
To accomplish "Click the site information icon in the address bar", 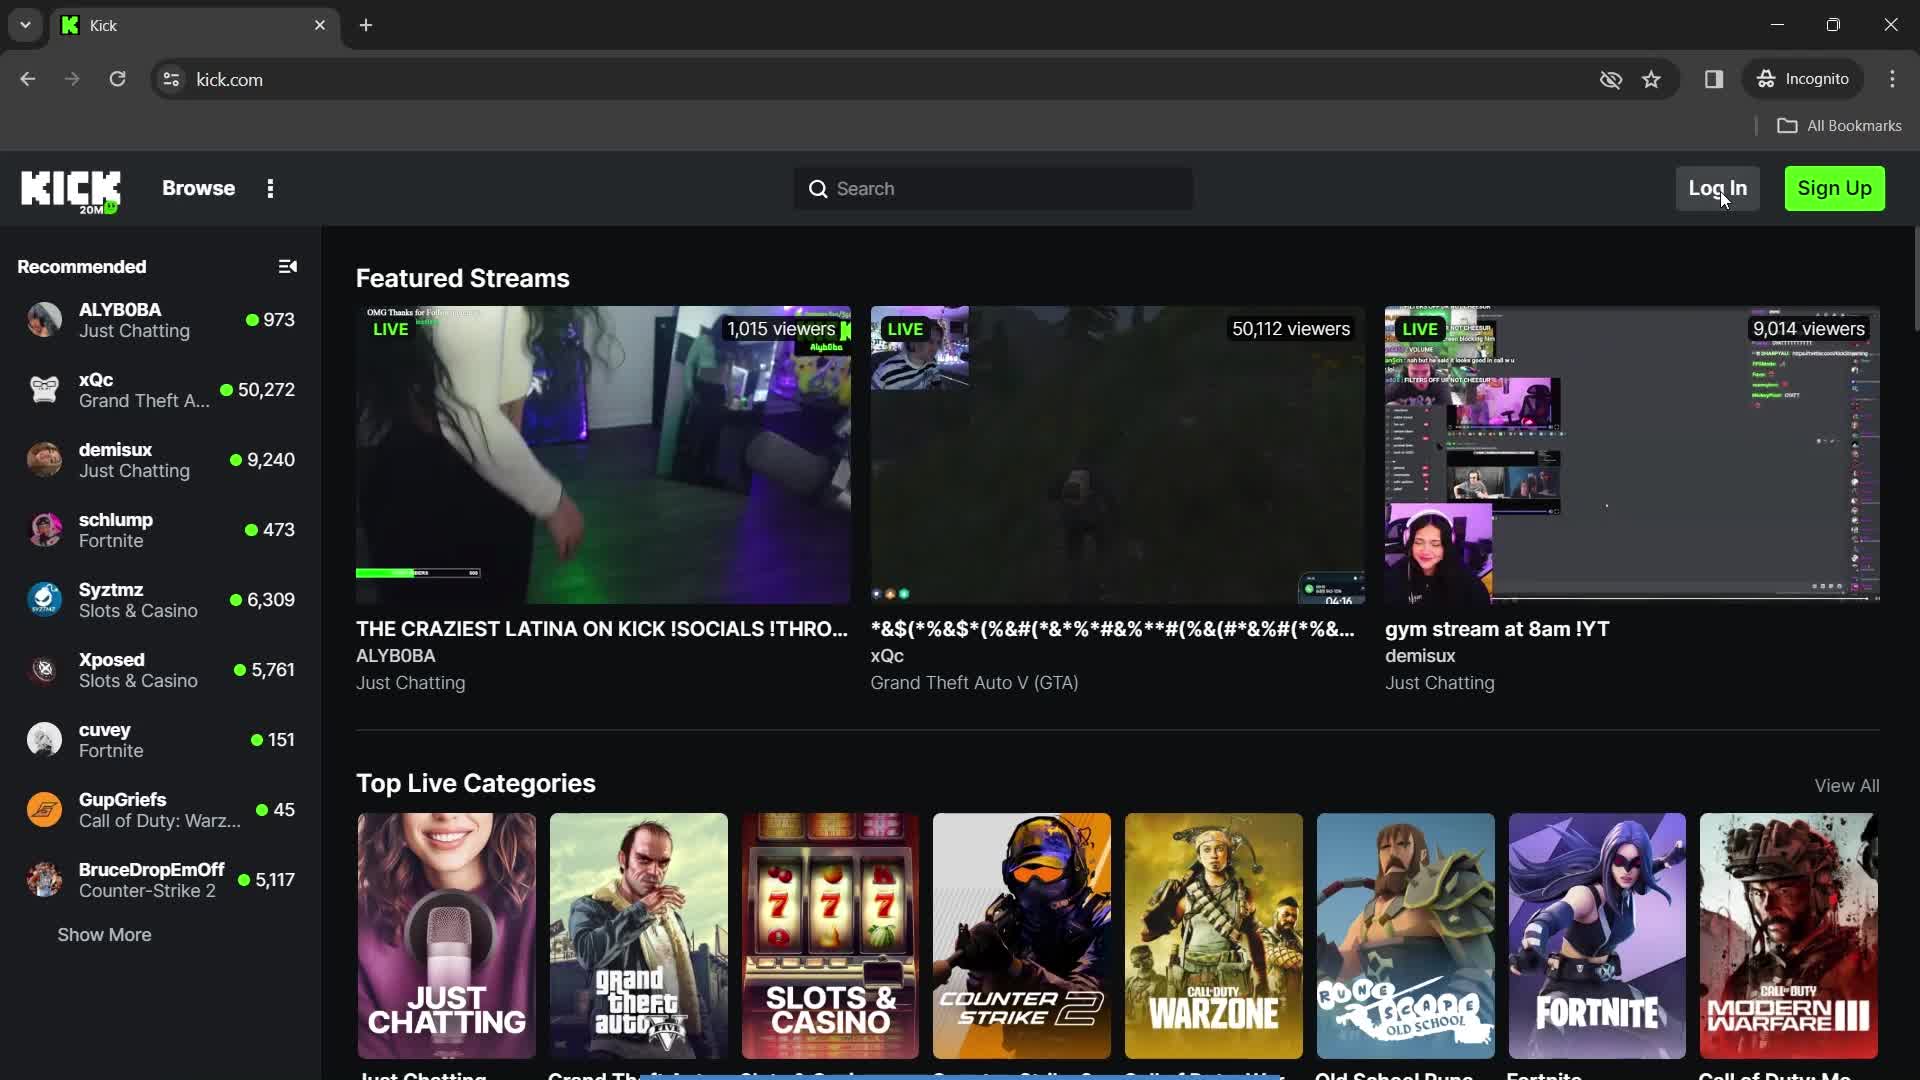I will coord(171,79).
